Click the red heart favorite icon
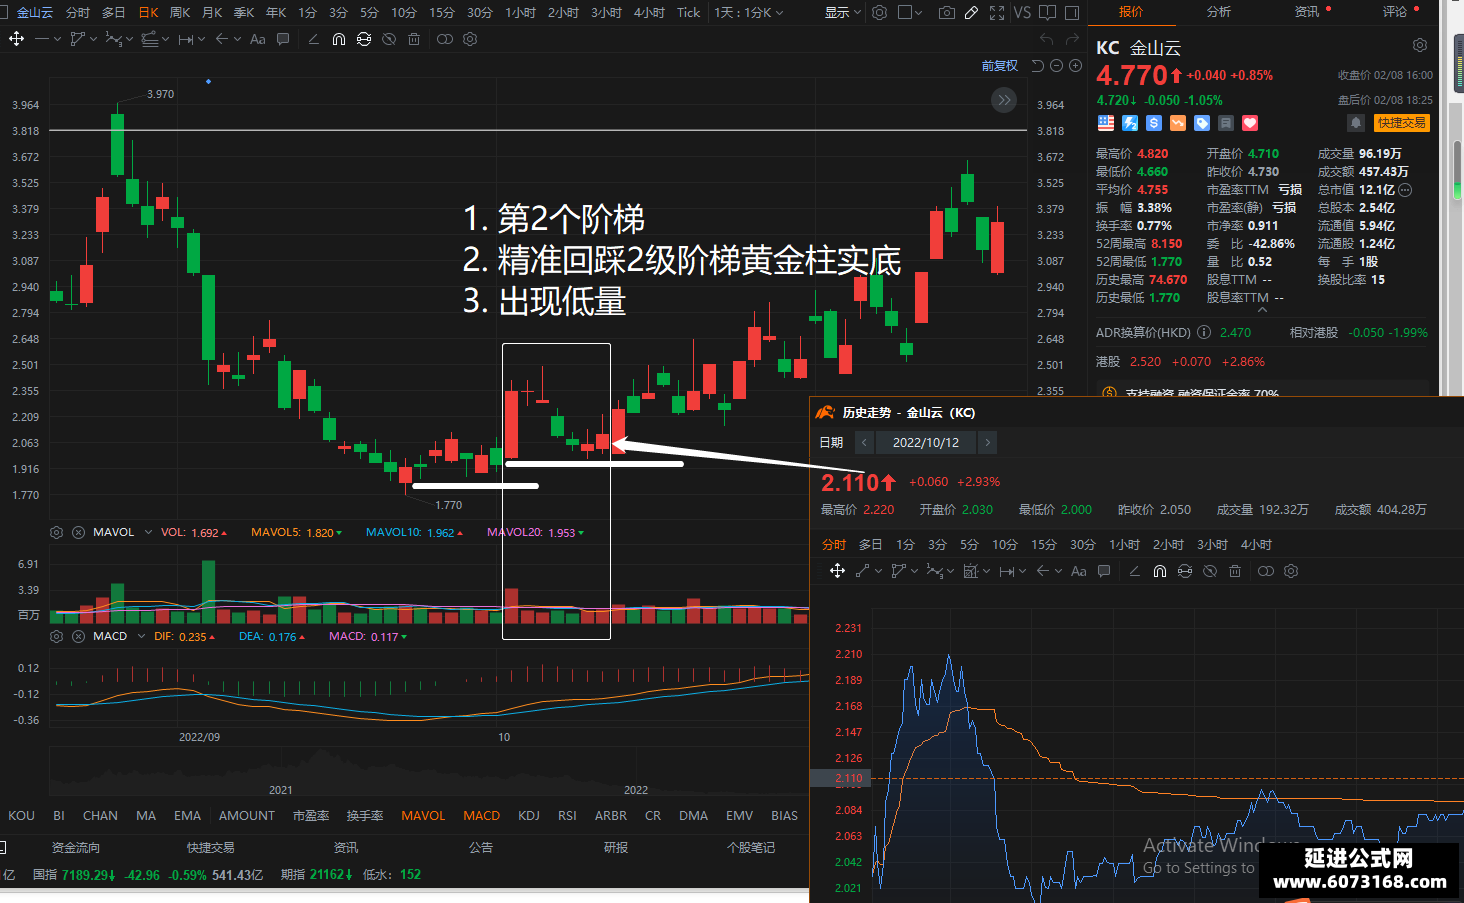Screen dimensions: 1464x903 coord(1250,123)
